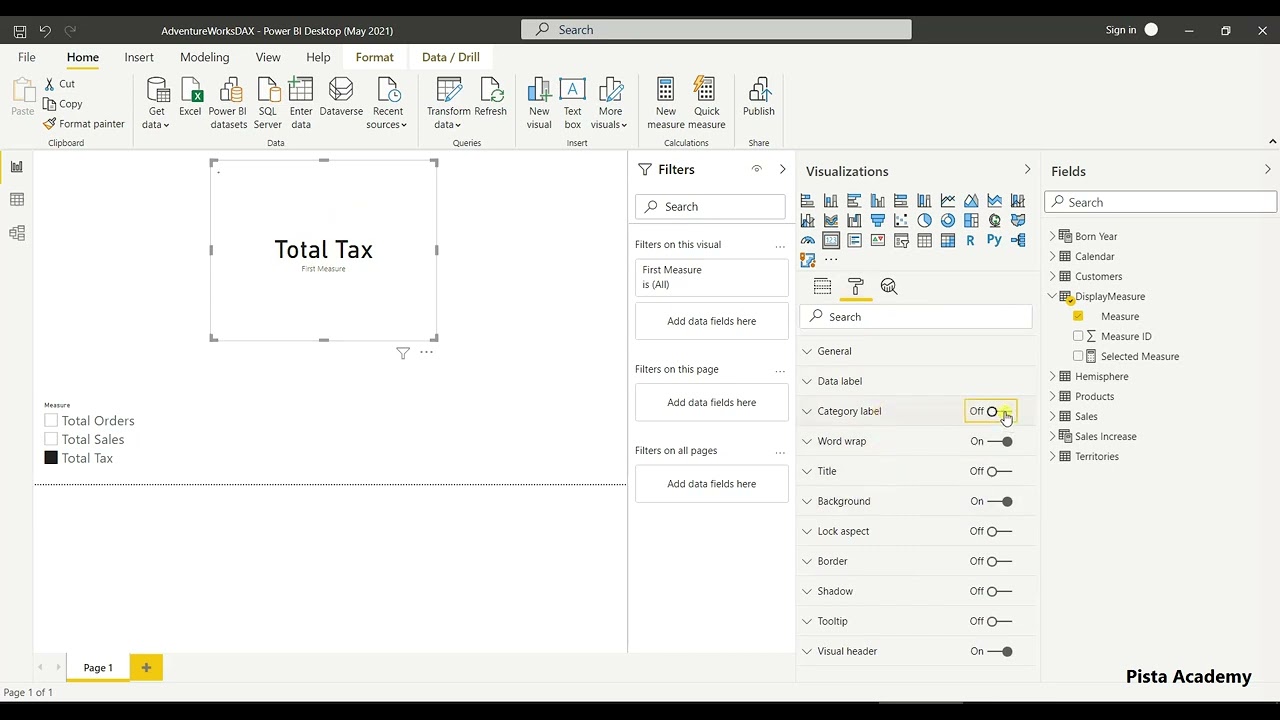Choose the treemap visualization
1280x720 pixels.
(x=971, y=221)
